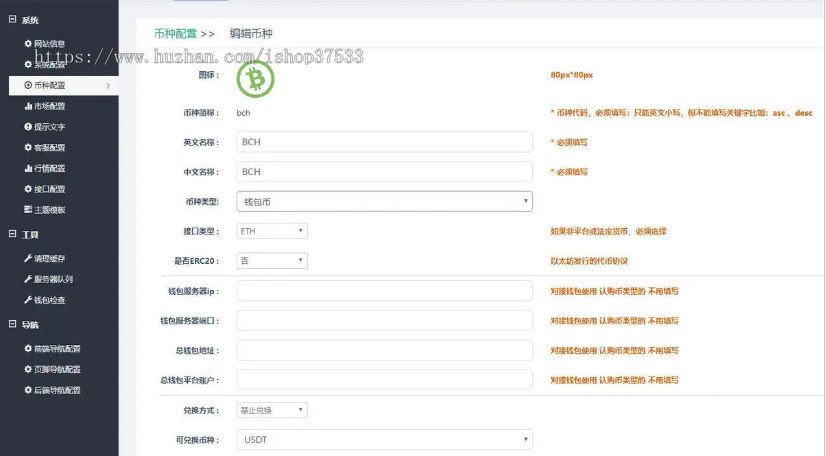Click the gear icon beside 后端导航配置
The image size is (826, 456).
(28, 390)
